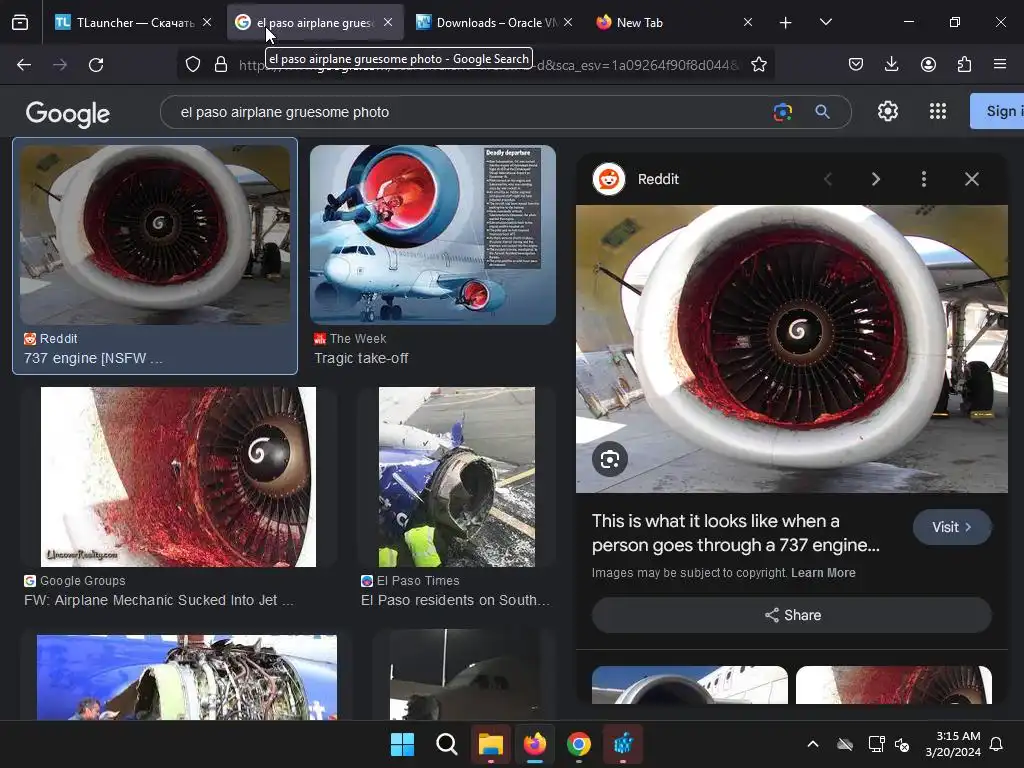Click the Share button
The image size is (1024, 768).
(x=792, y=615)
